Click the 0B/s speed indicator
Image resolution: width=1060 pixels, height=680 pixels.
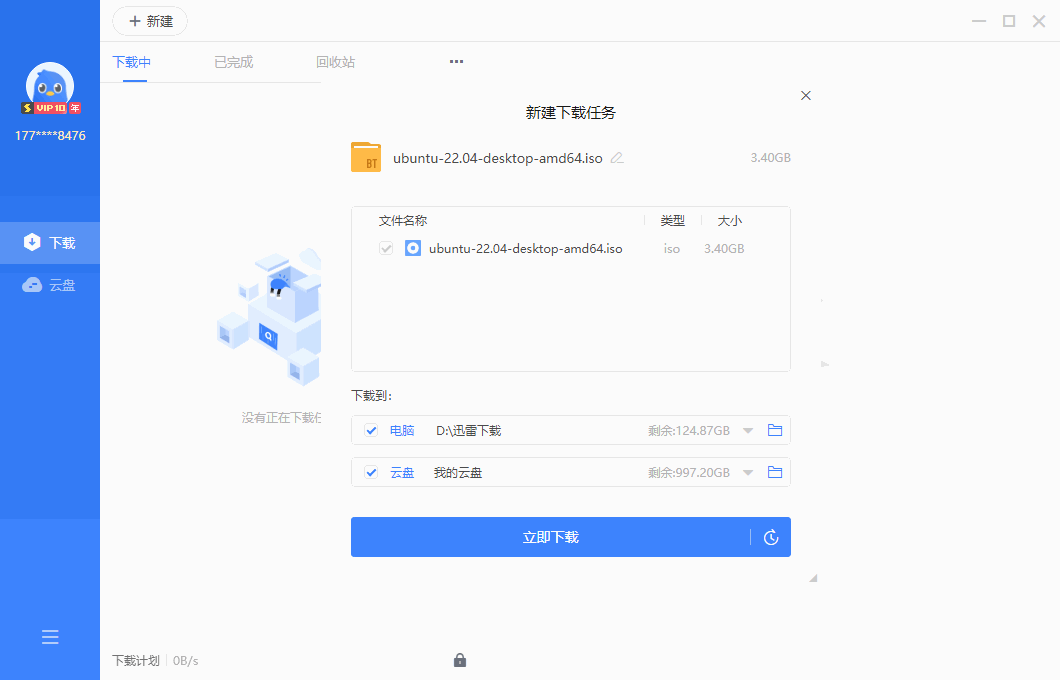(185, 660)
